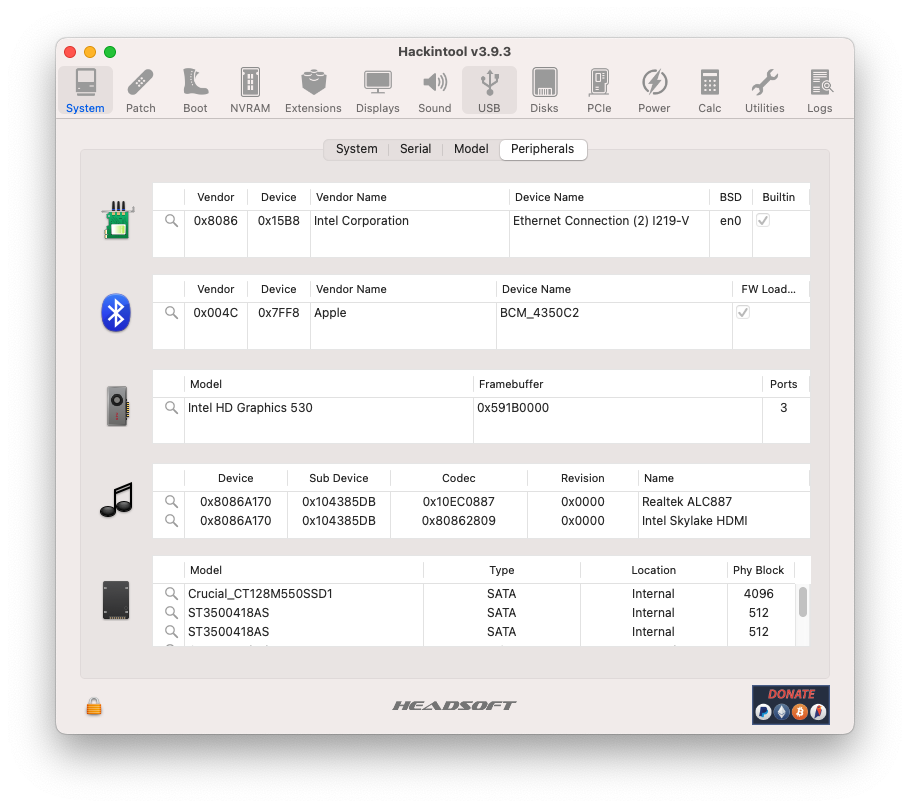Click the magnifier beside Realtek ALC887
Viewport: 910px width, 808px height.
tap(170, 502)
